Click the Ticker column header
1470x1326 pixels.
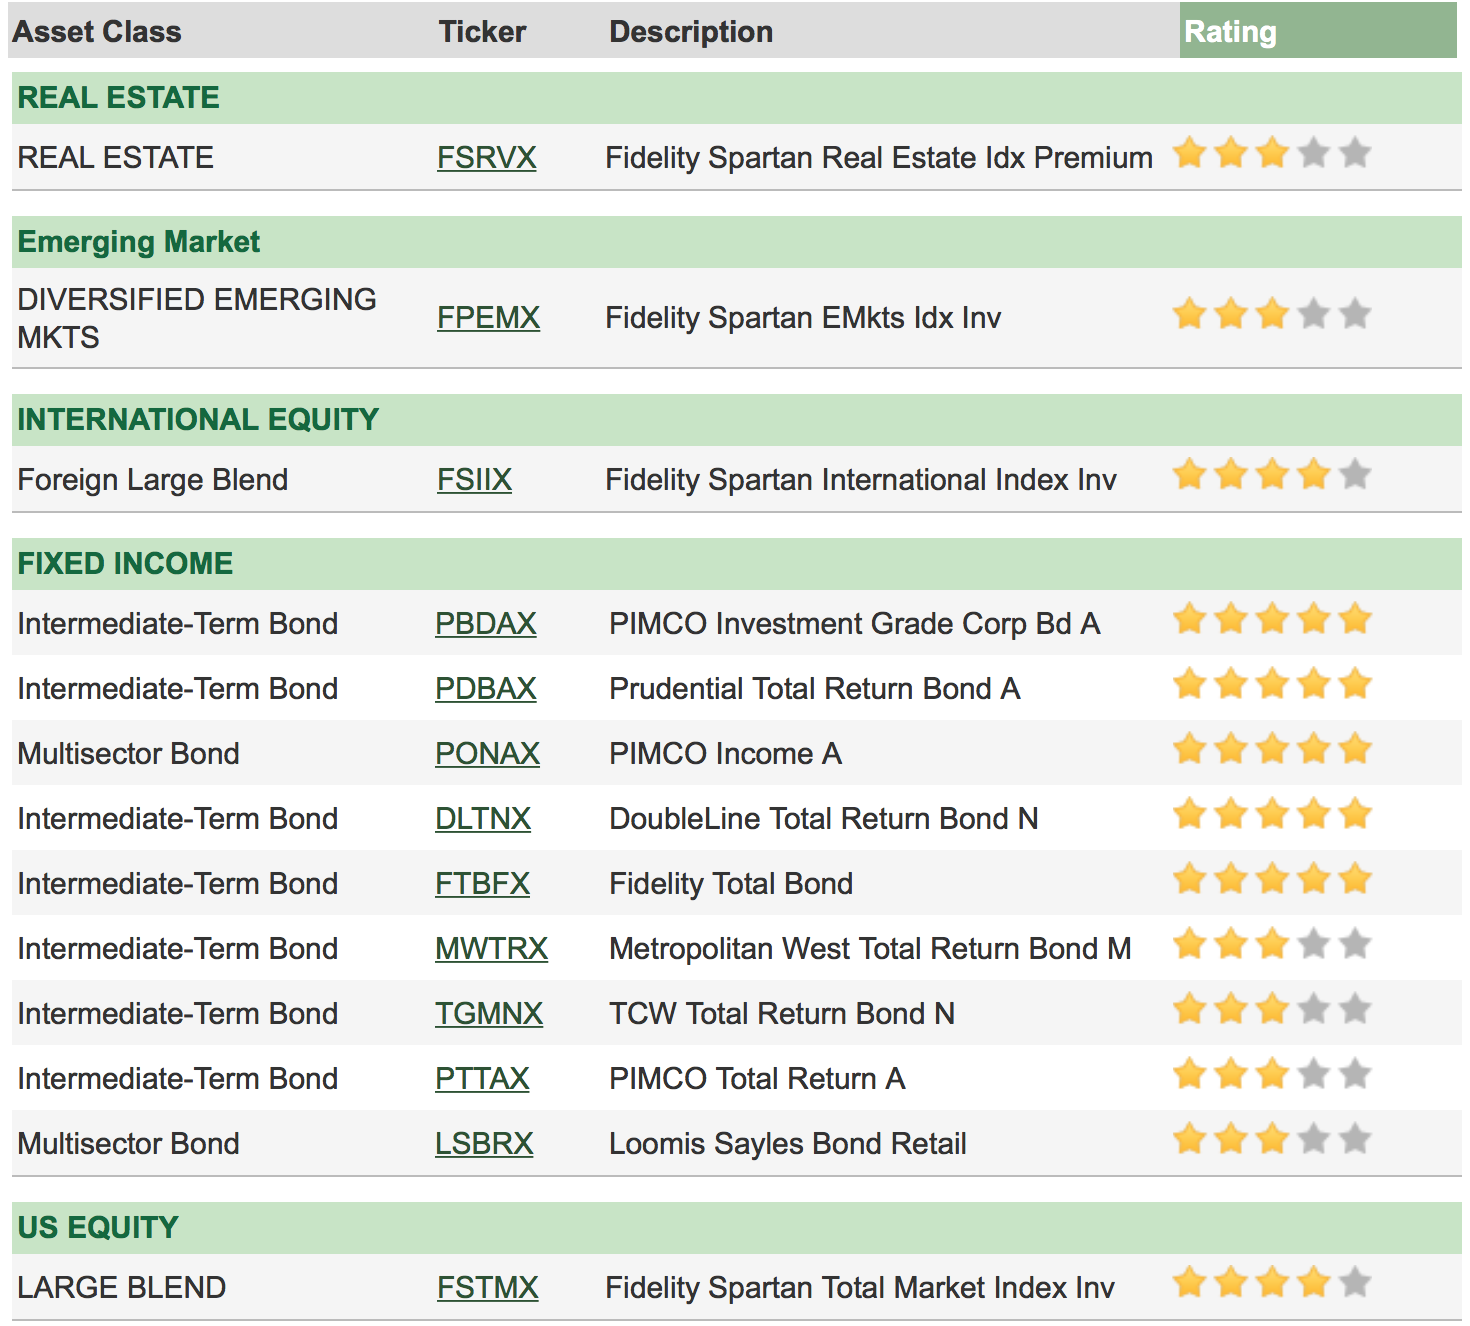click(x=482, y=32)
